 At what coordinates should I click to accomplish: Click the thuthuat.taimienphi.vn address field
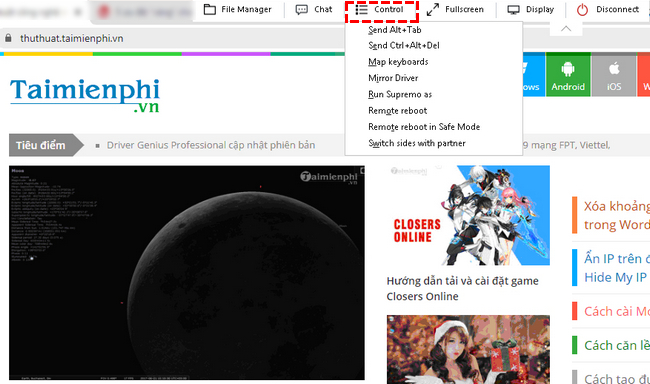[x=72, y=39]
